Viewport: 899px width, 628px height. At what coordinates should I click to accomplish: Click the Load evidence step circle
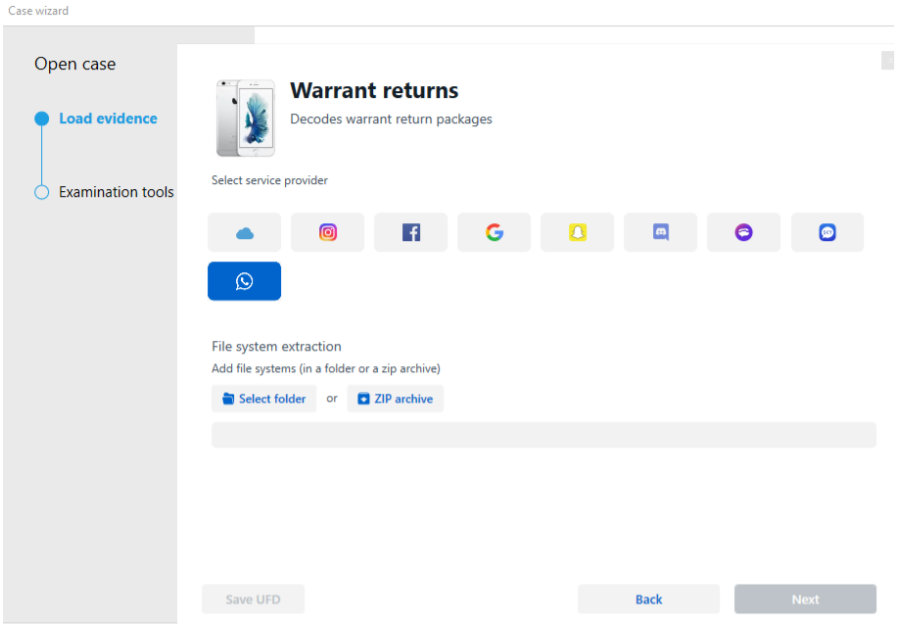pyautogui.click(x=41, y=118)
